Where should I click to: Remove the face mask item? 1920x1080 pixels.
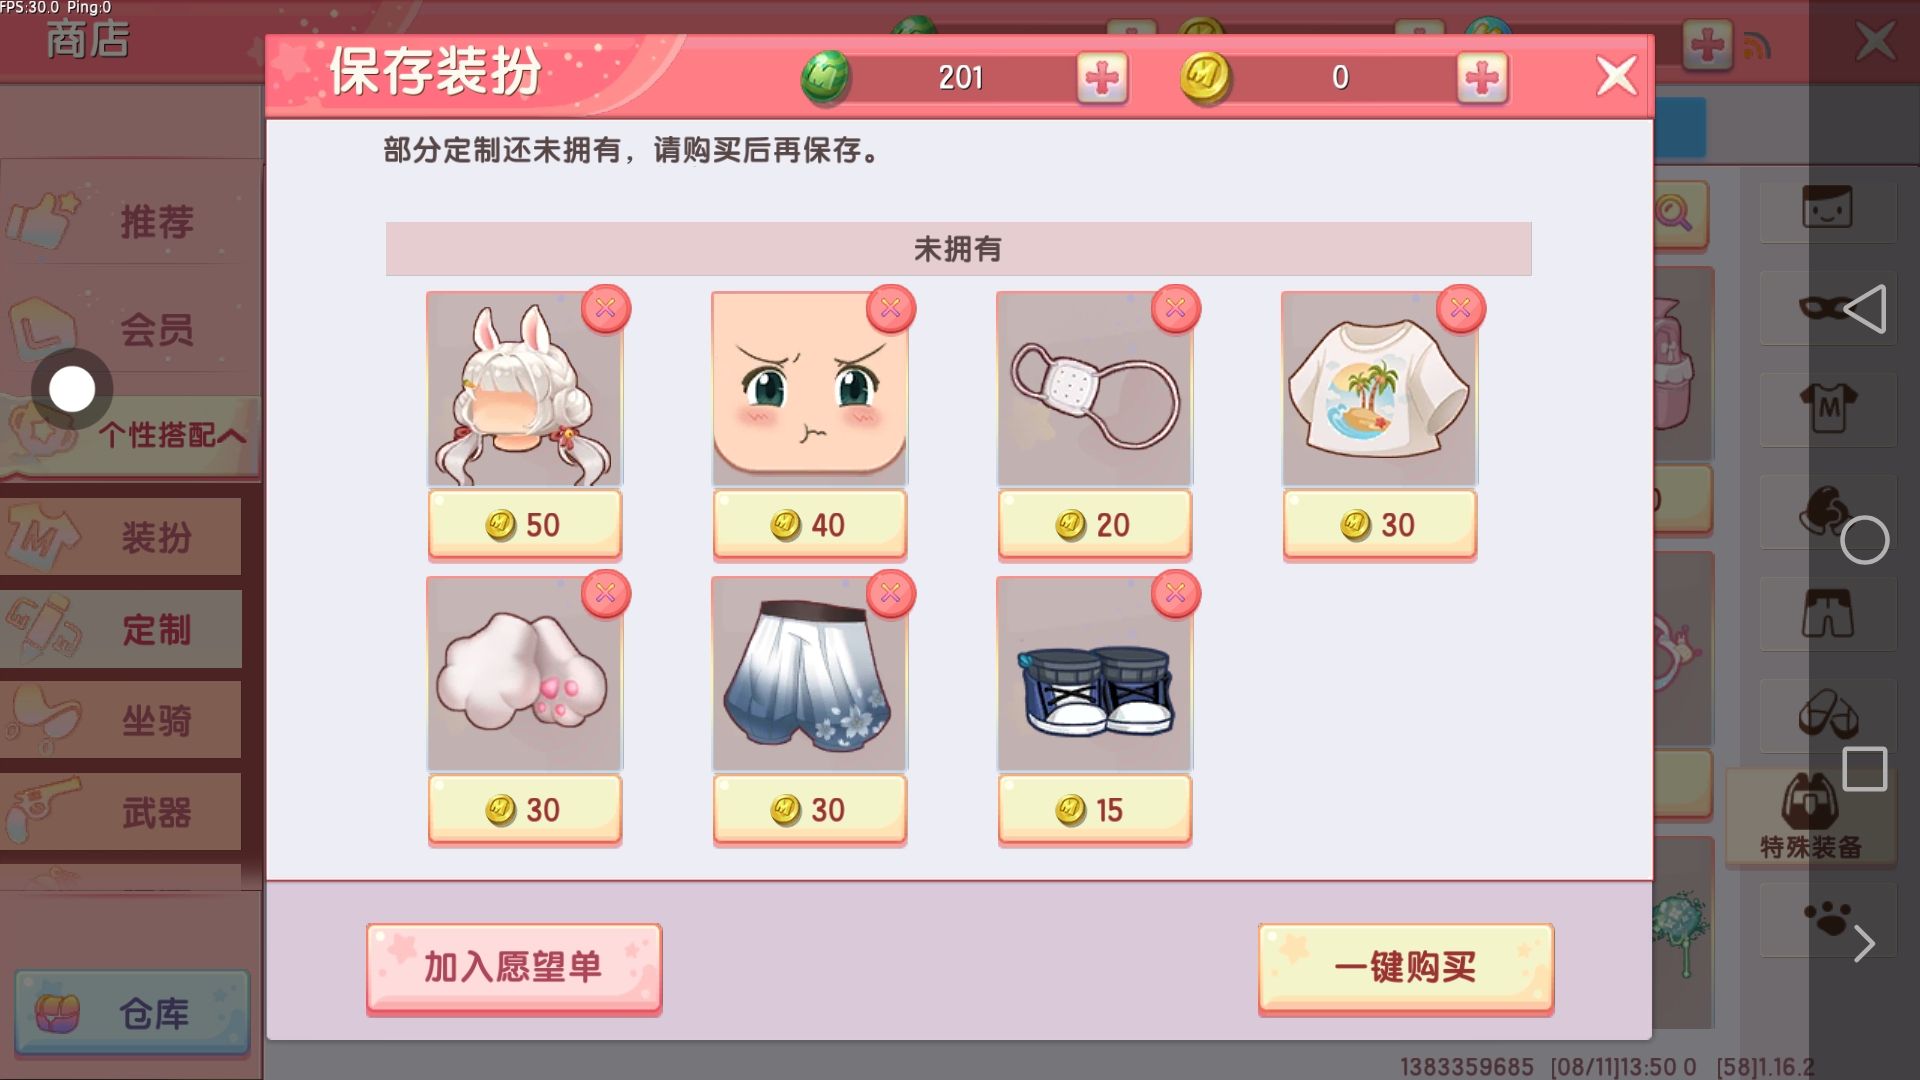pyautogui.click(x=1176, y=308)
